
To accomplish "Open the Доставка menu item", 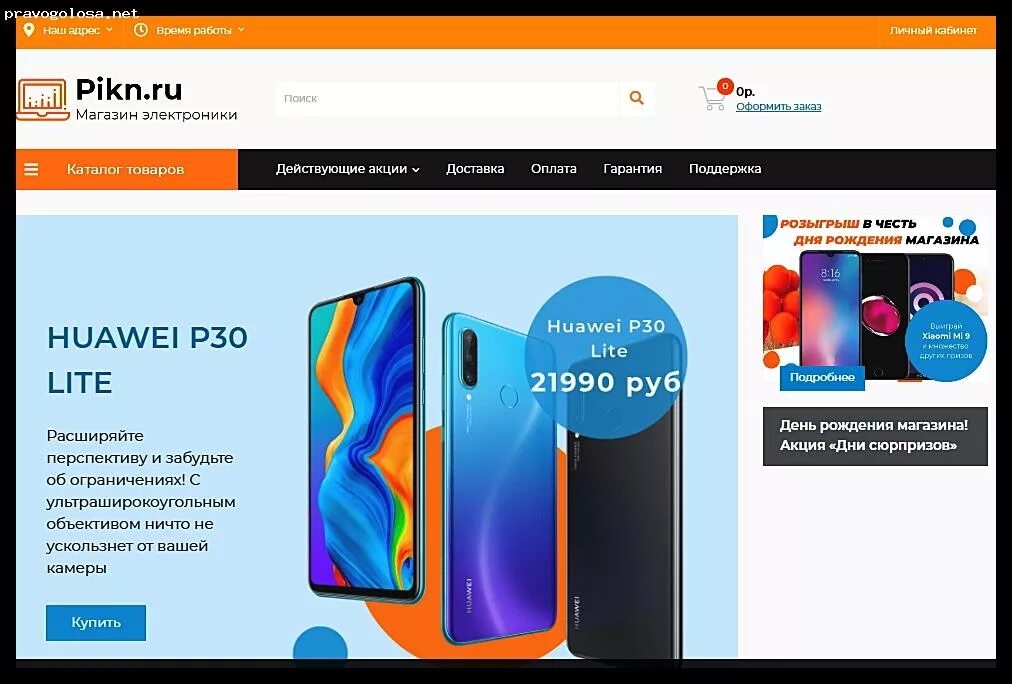I will (475, 169).
